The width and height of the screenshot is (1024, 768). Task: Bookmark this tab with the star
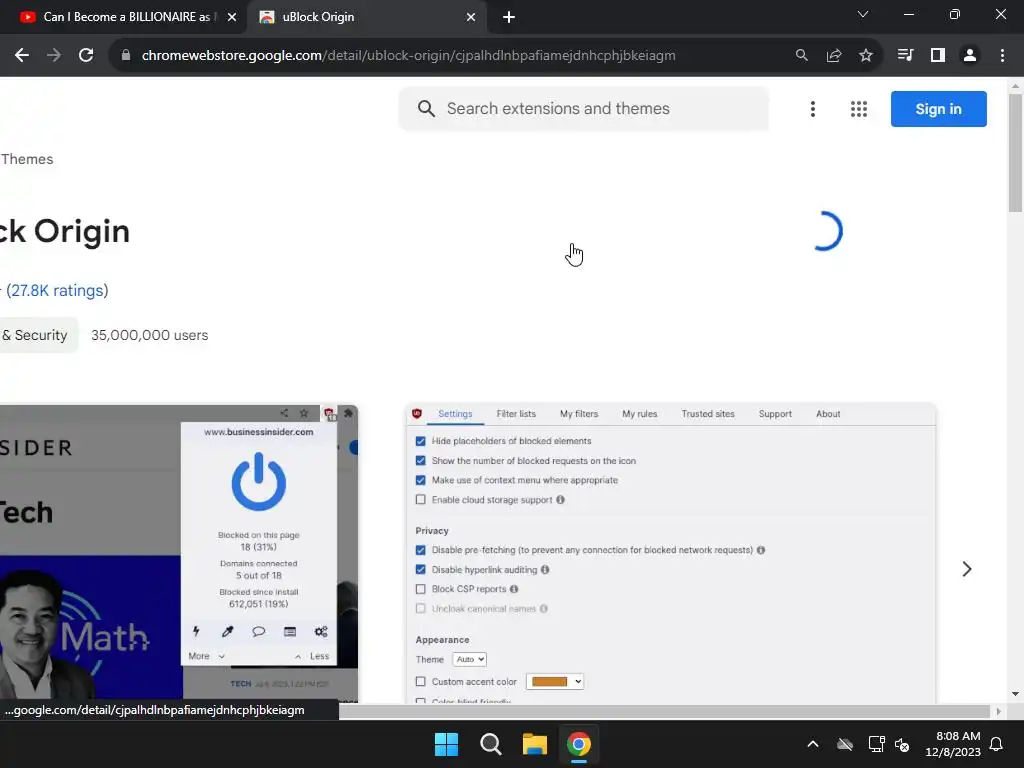click(866, 56)
